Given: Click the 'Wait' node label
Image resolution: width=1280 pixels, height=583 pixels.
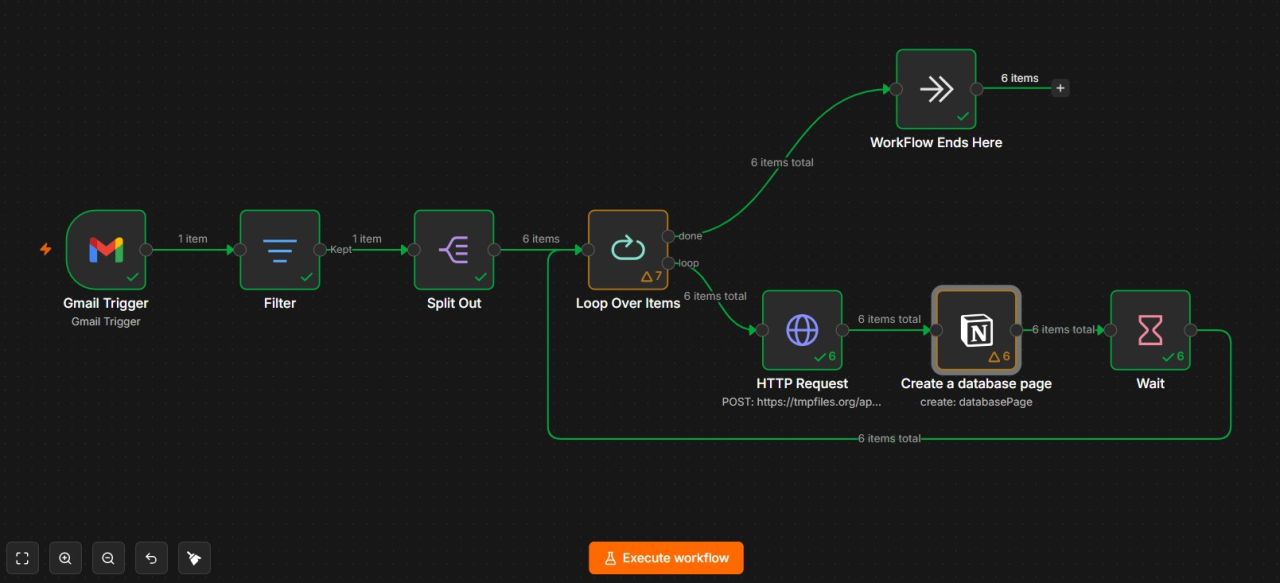Looking at the screenshot, I should (x=1150, y=383).
